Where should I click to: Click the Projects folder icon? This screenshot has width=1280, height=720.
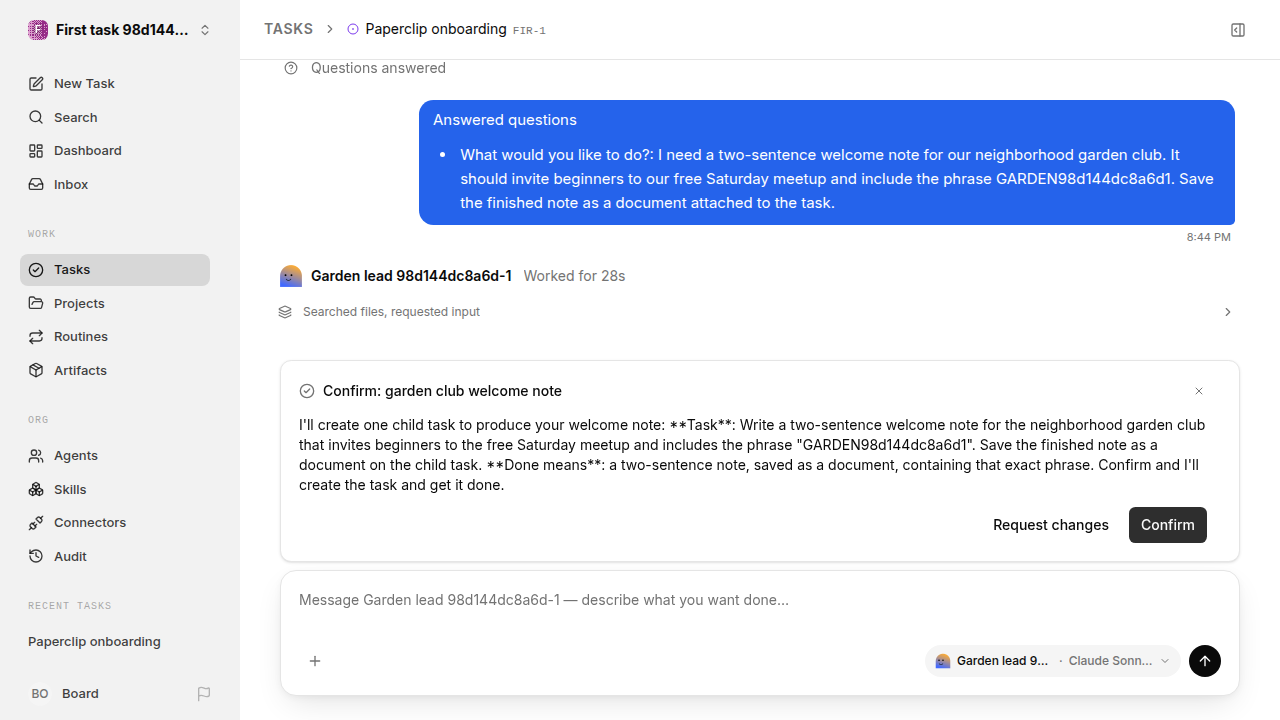[36, 303]
